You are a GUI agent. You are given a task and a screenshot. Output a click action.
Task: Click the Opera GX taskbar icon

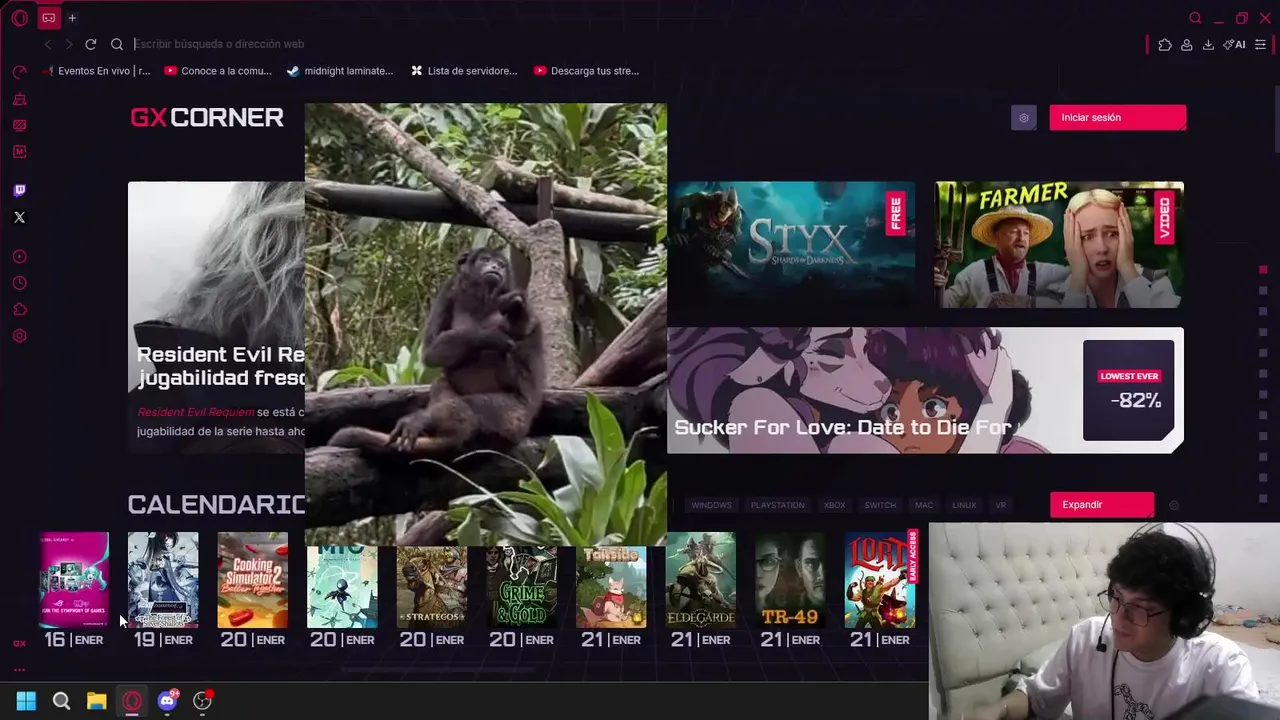click(x=132, y=701)
